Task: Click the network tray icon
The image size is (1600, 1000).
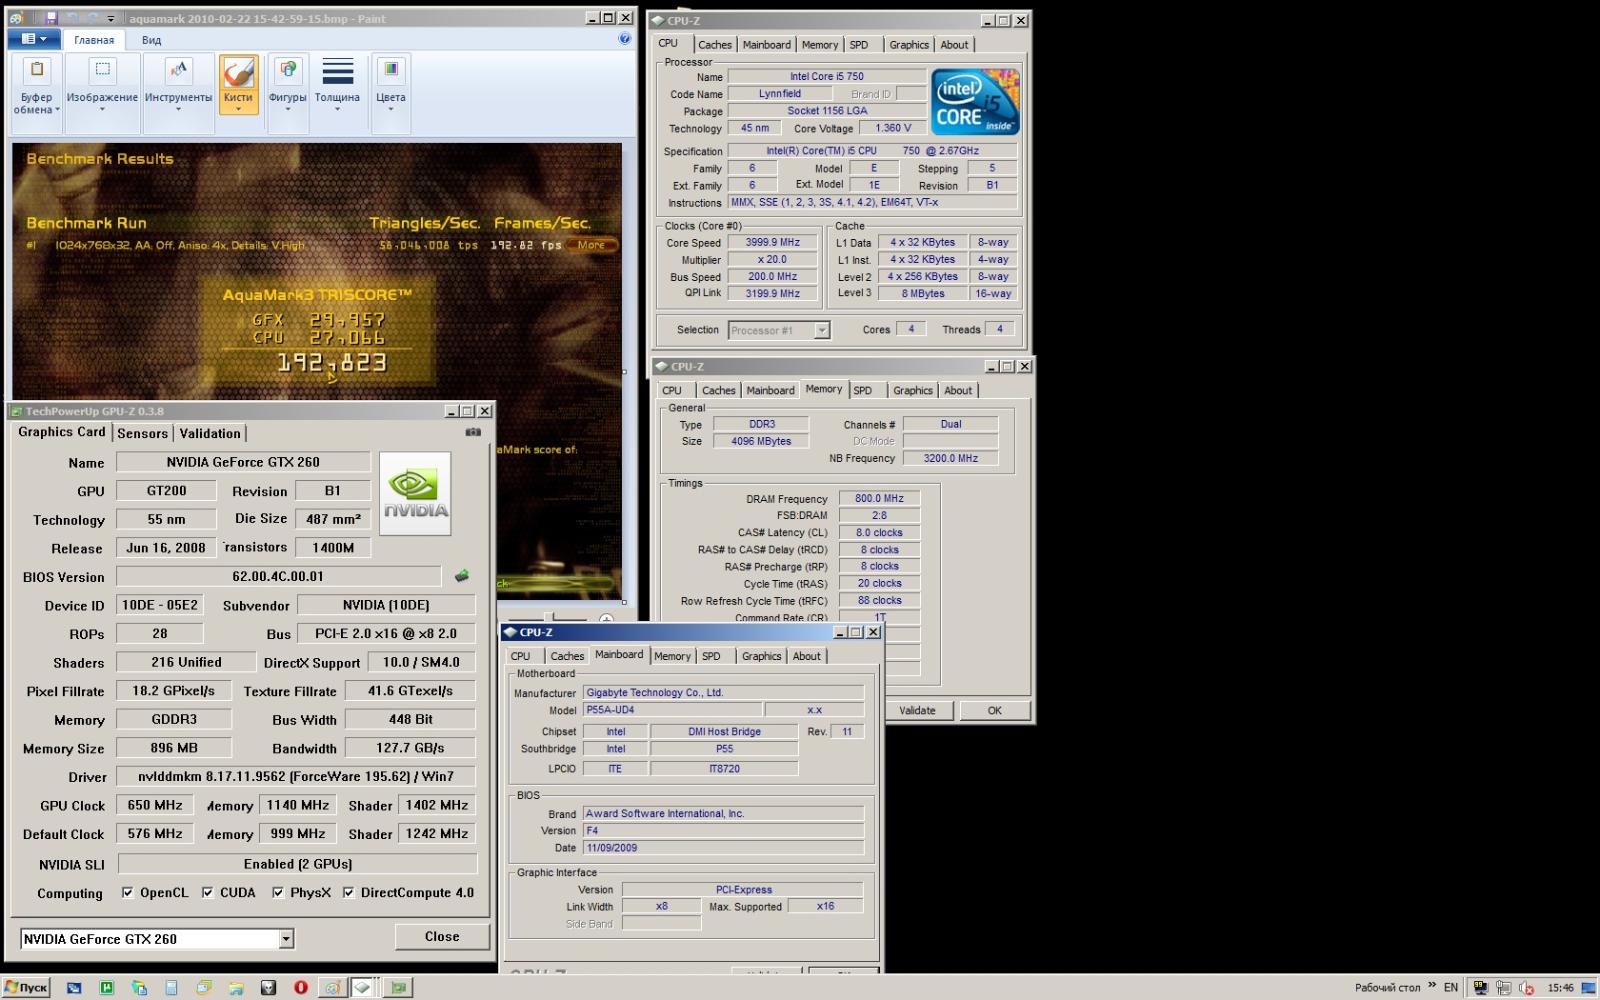Action: point(1503,988)
